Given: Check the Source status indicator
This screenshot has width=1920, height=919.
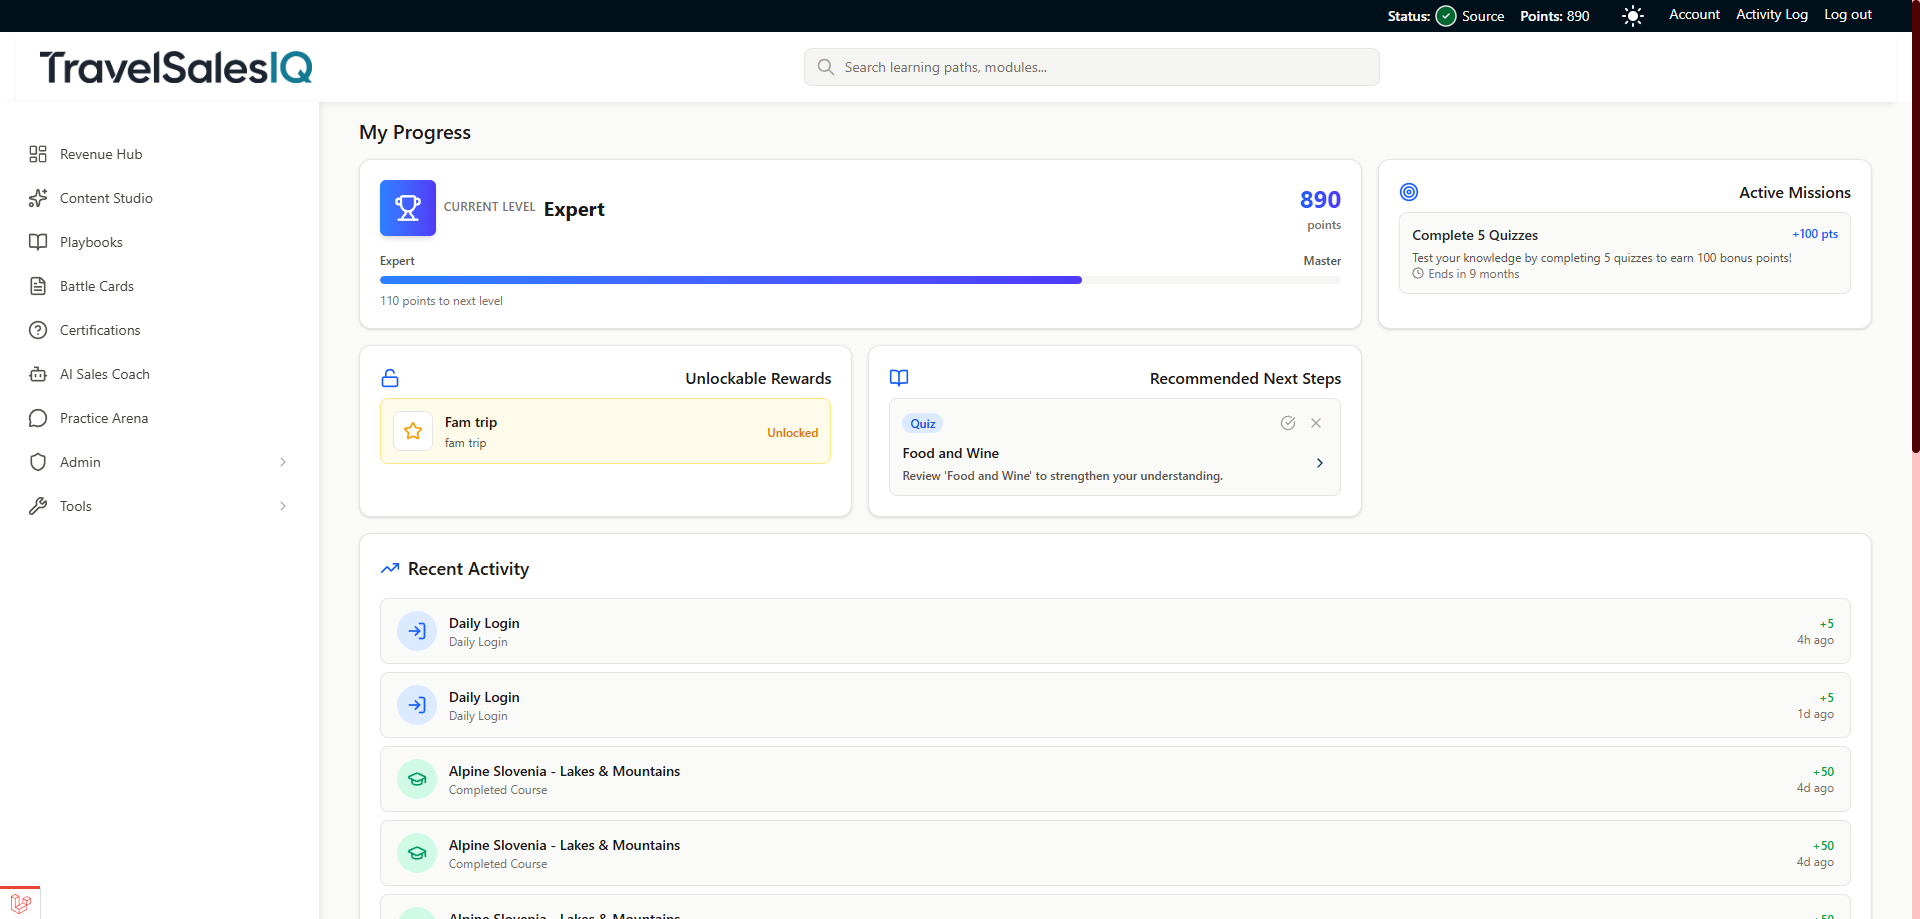Looking at the screenshot, I should (x=1446, y=15).
